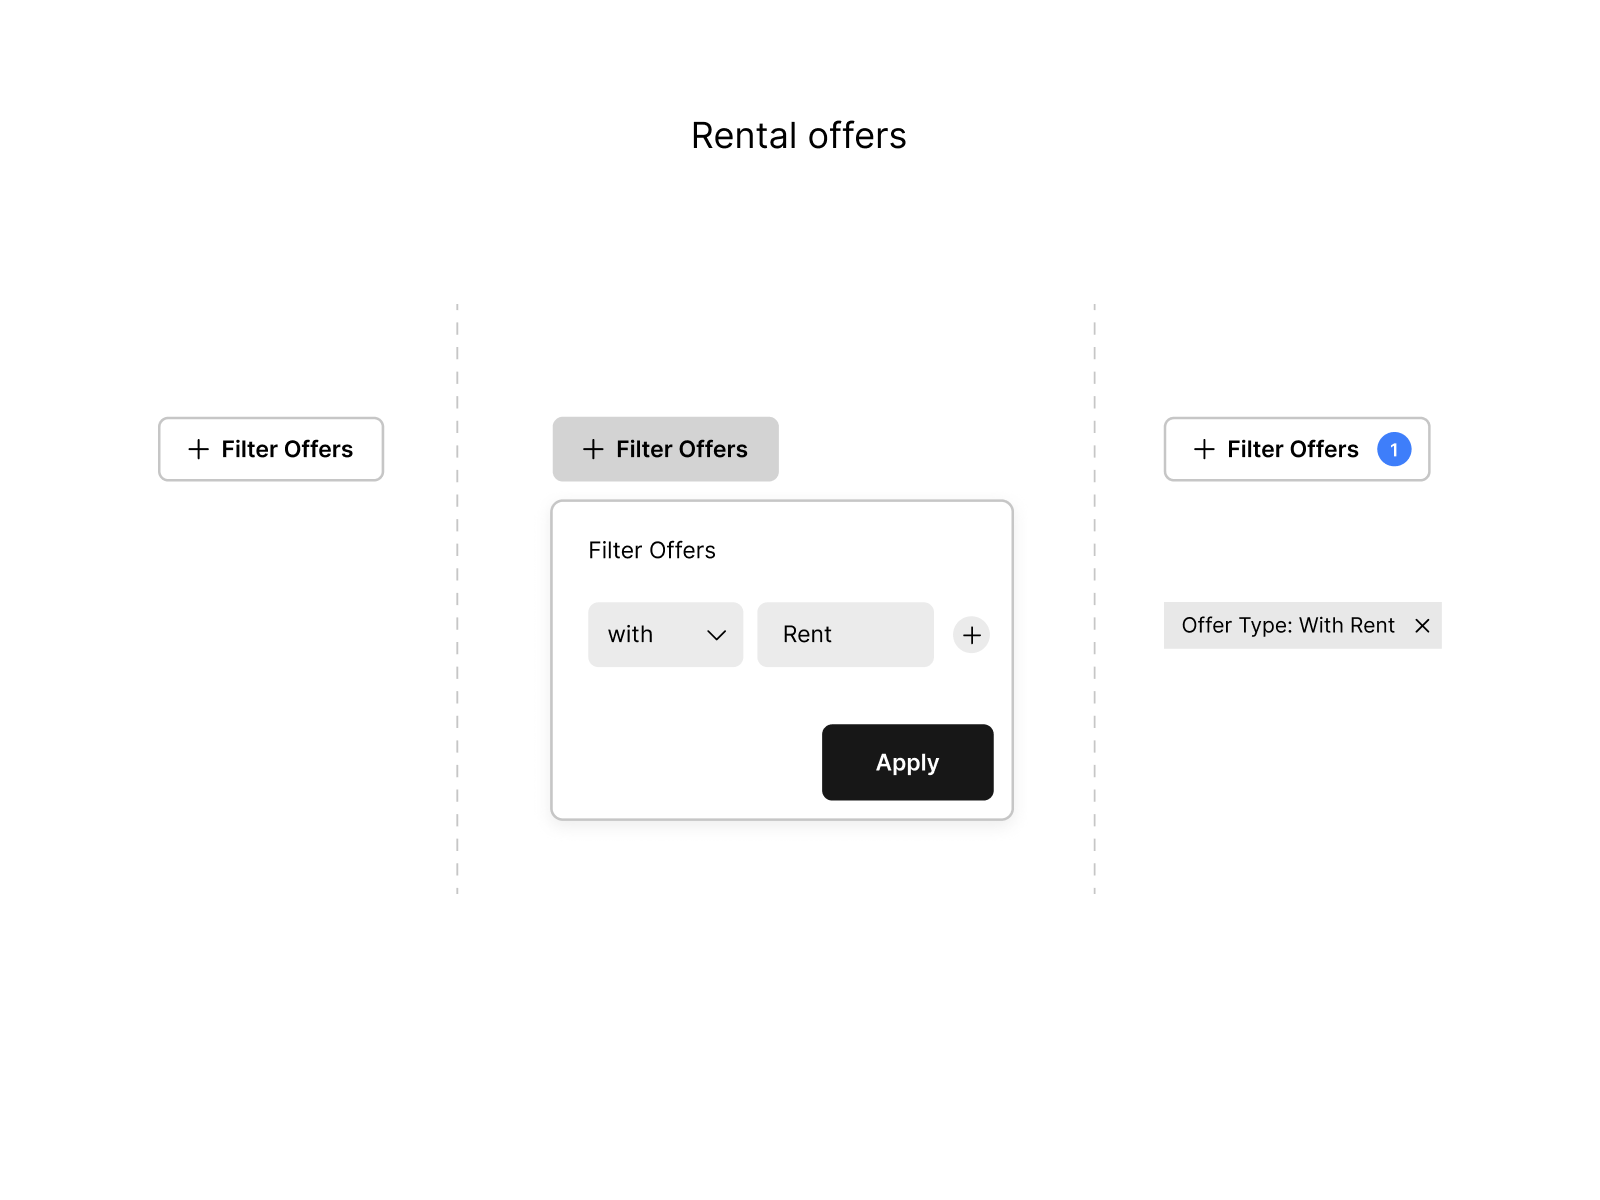Click Apply in the filter popover

pos(907,762)
